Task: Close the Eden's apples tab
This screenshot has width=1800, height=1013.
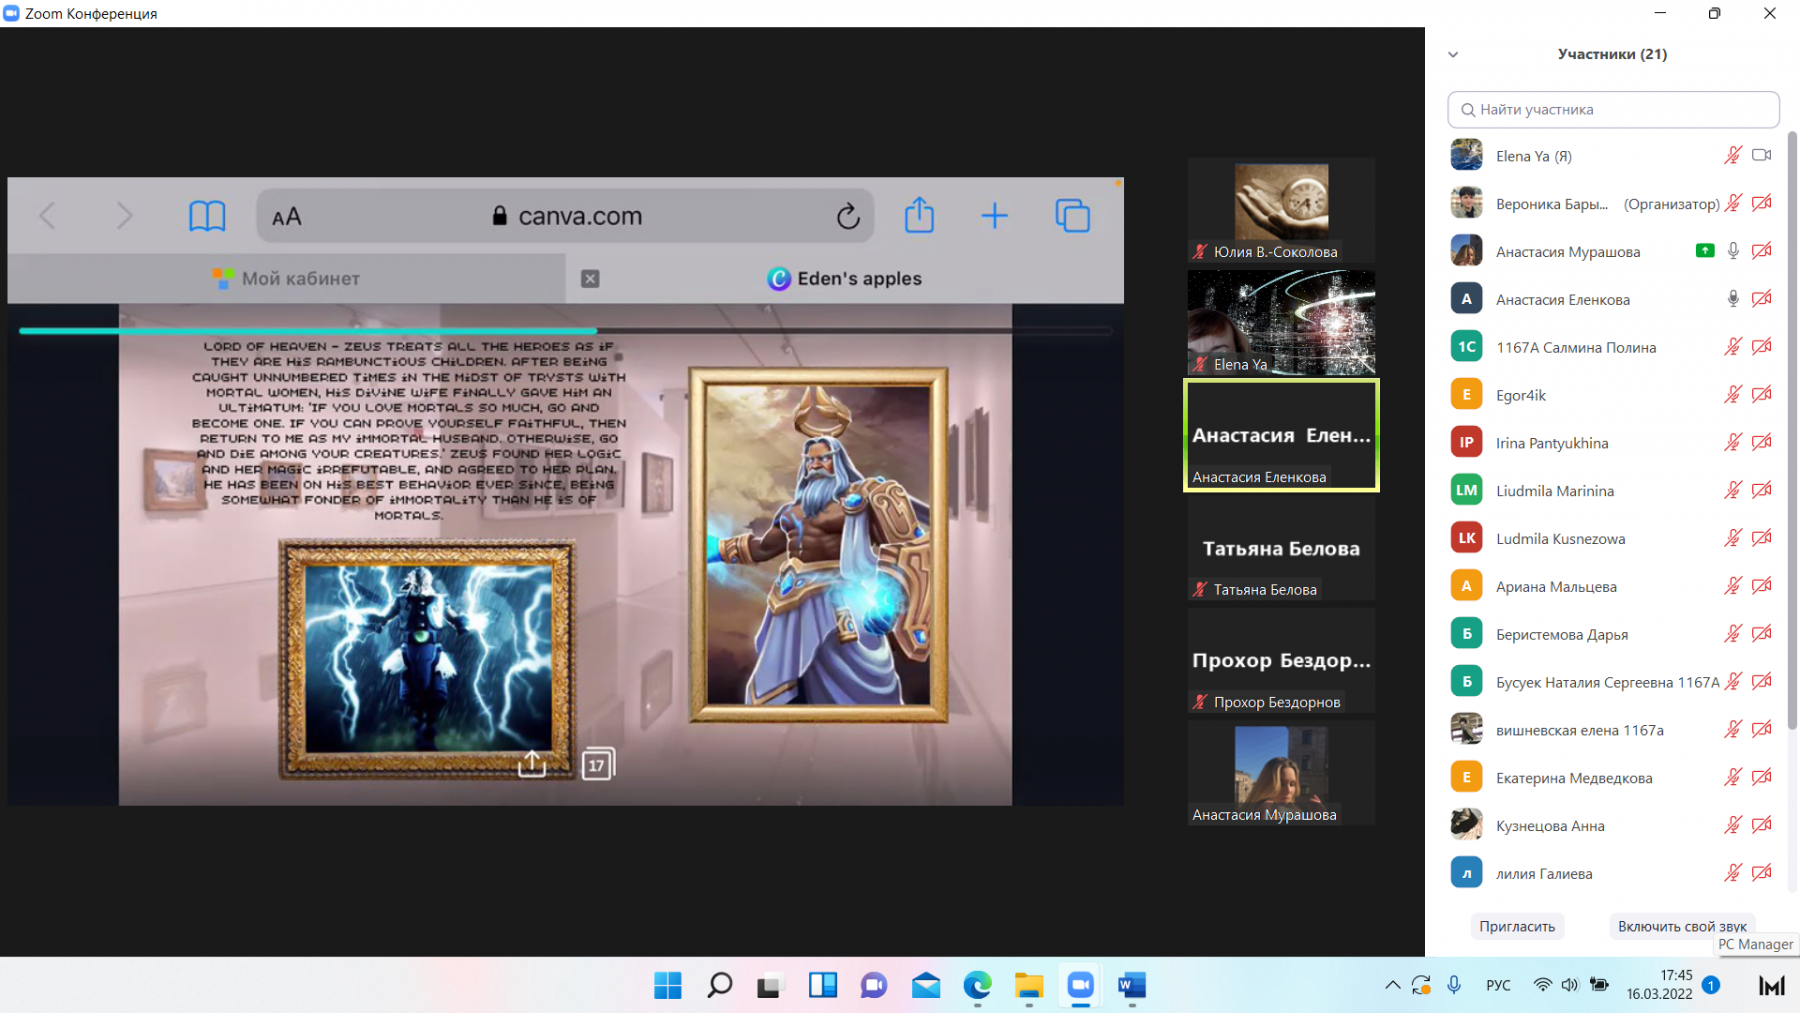Action: tap(590, 279)
